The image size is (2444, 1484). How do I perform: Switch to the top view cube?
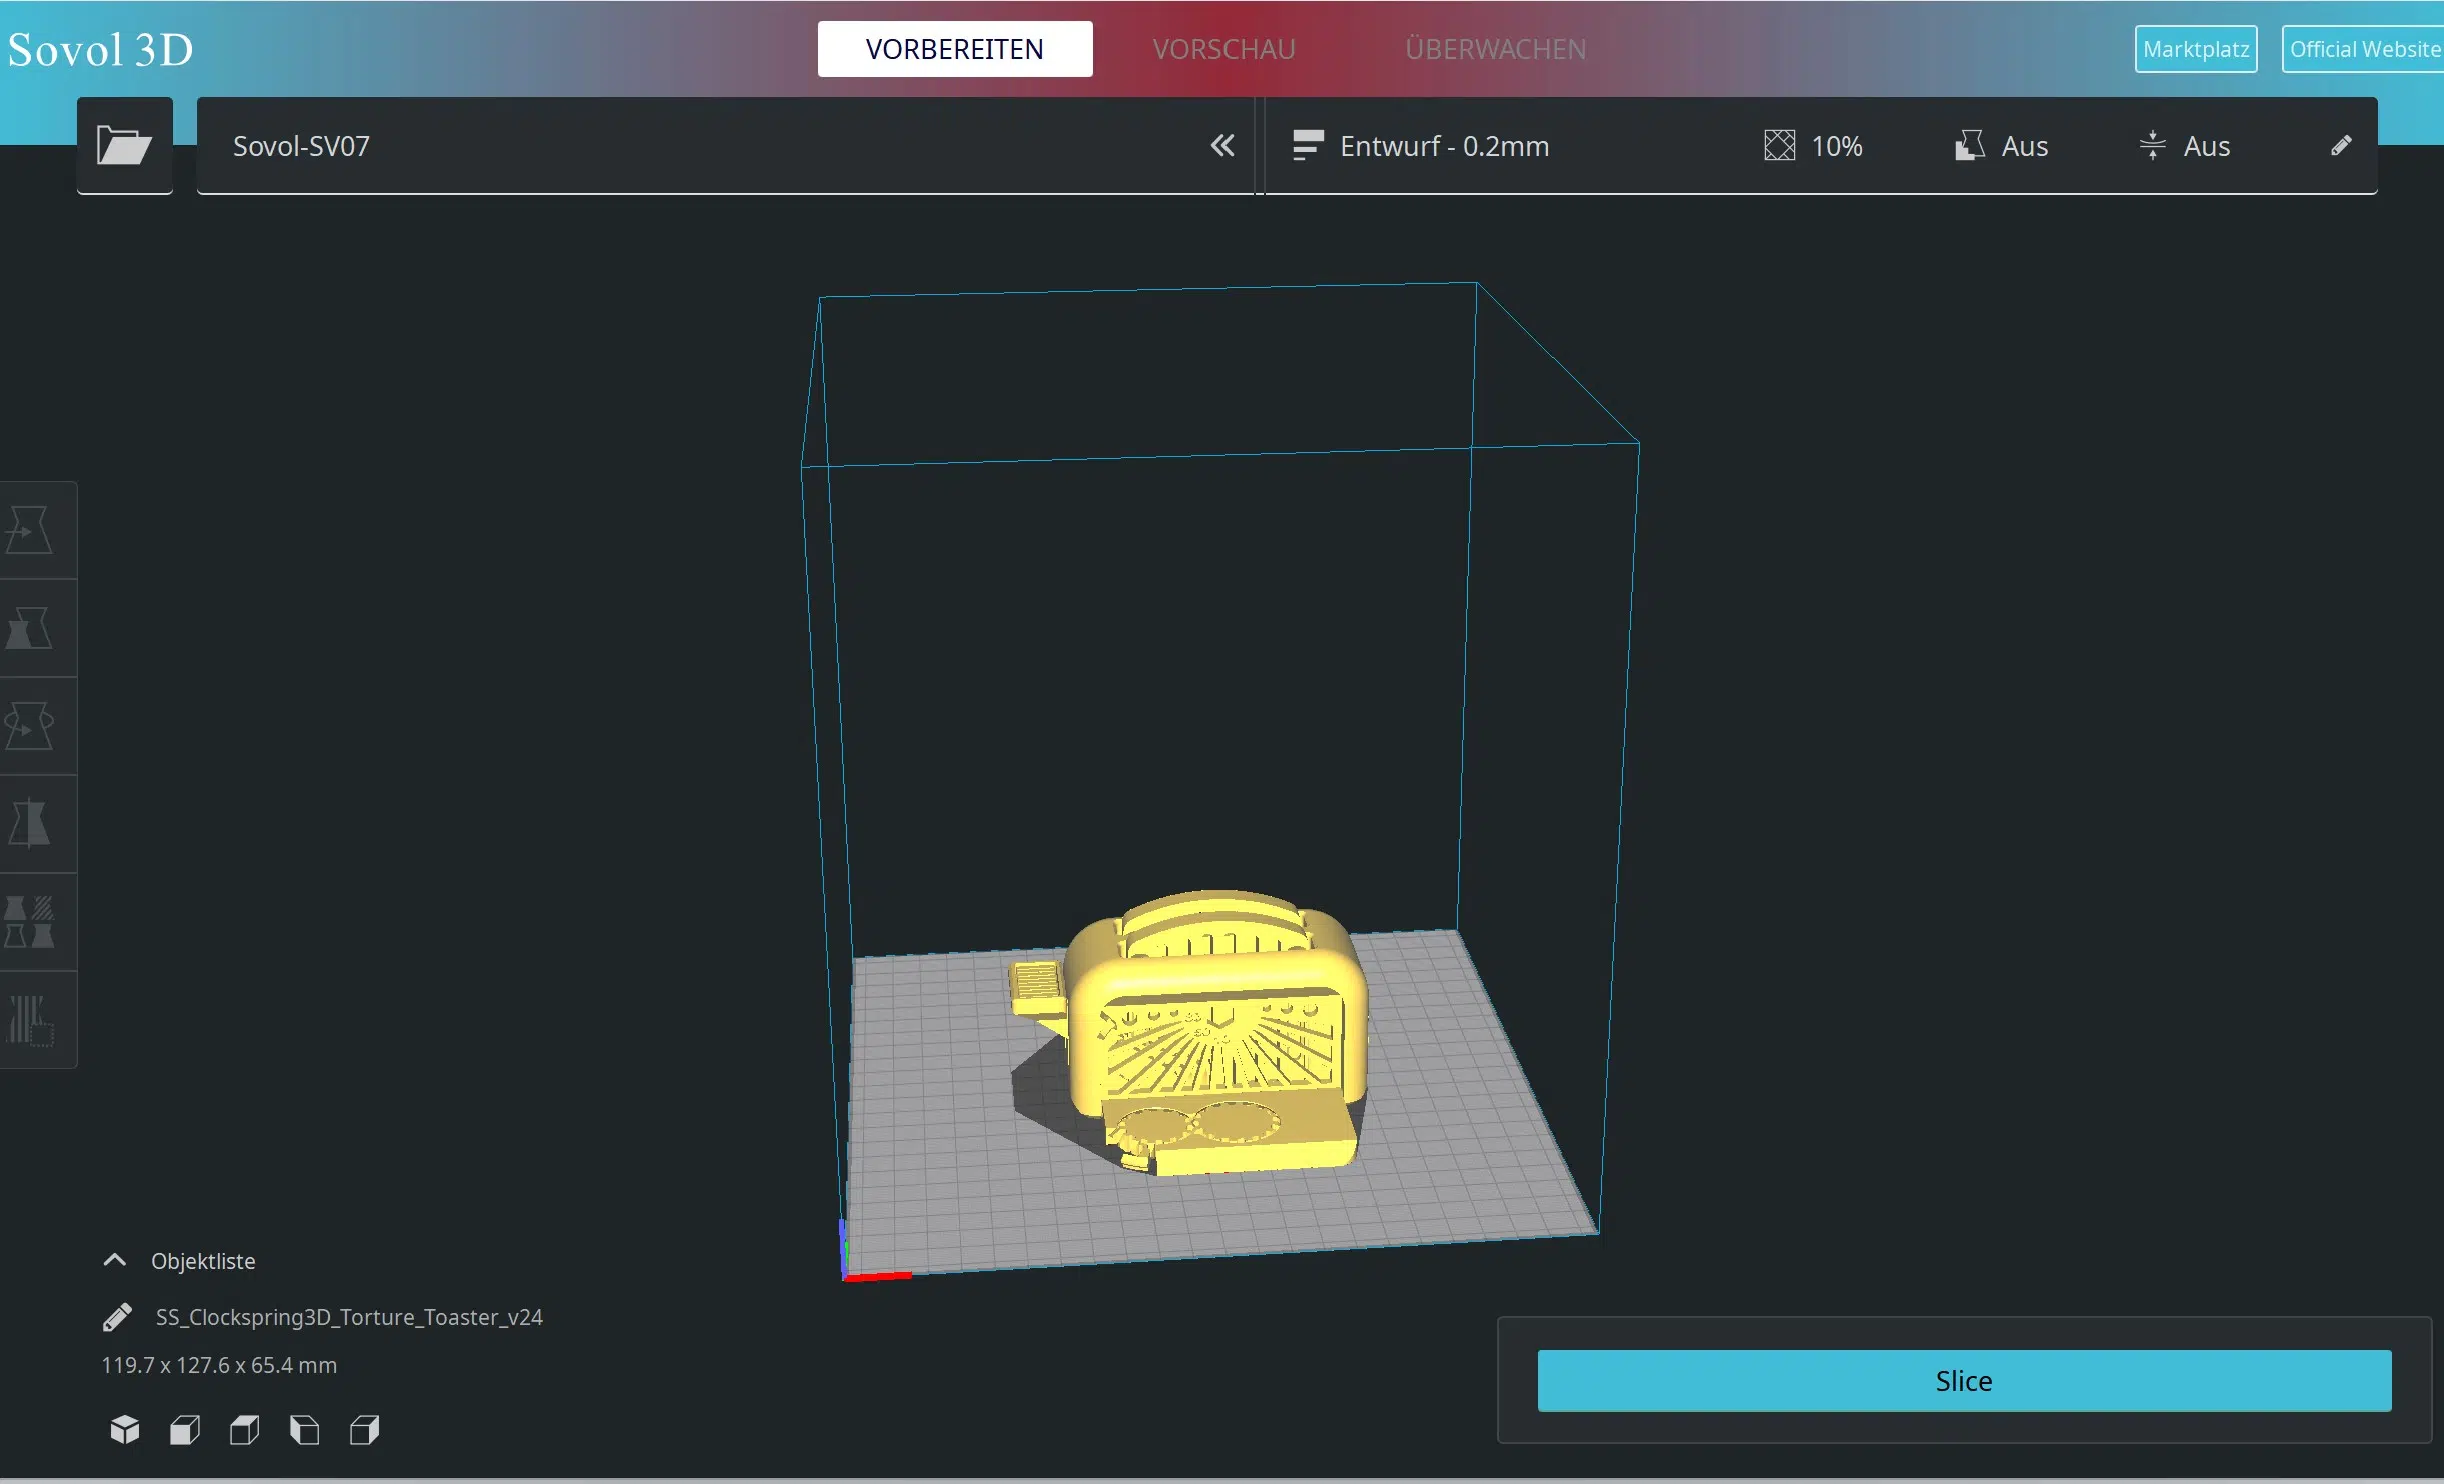(245, 1430)
